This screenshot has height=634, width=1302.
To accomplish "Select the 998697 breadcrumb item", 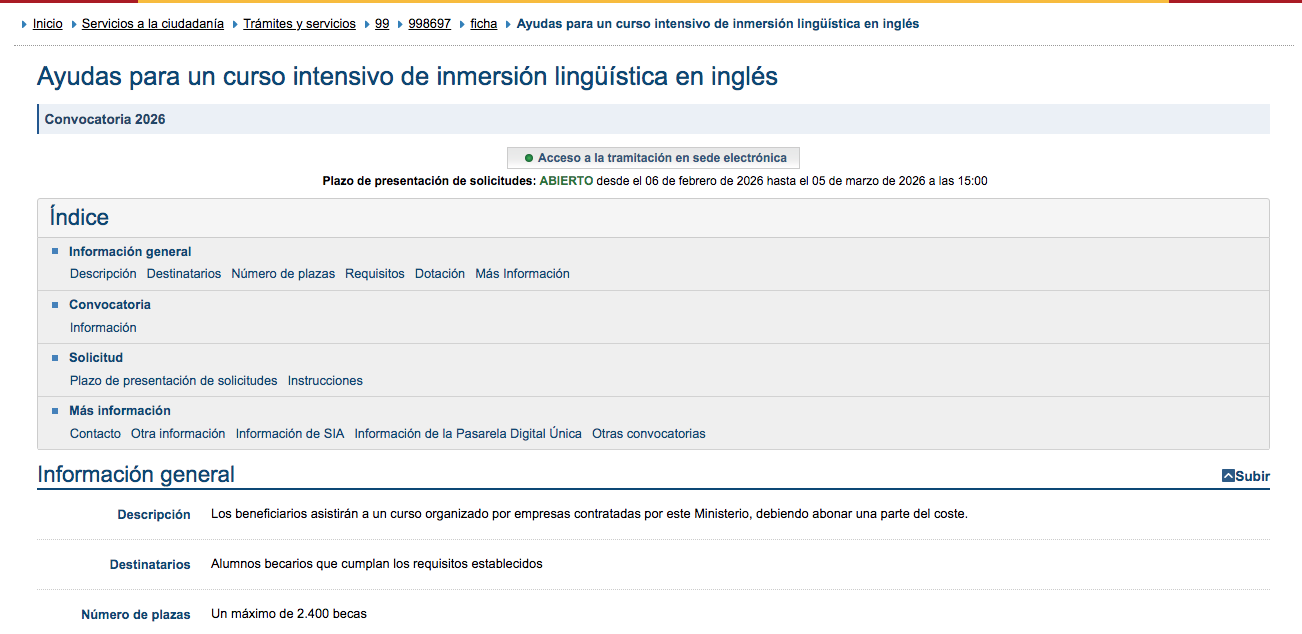I will coord(429,23).
